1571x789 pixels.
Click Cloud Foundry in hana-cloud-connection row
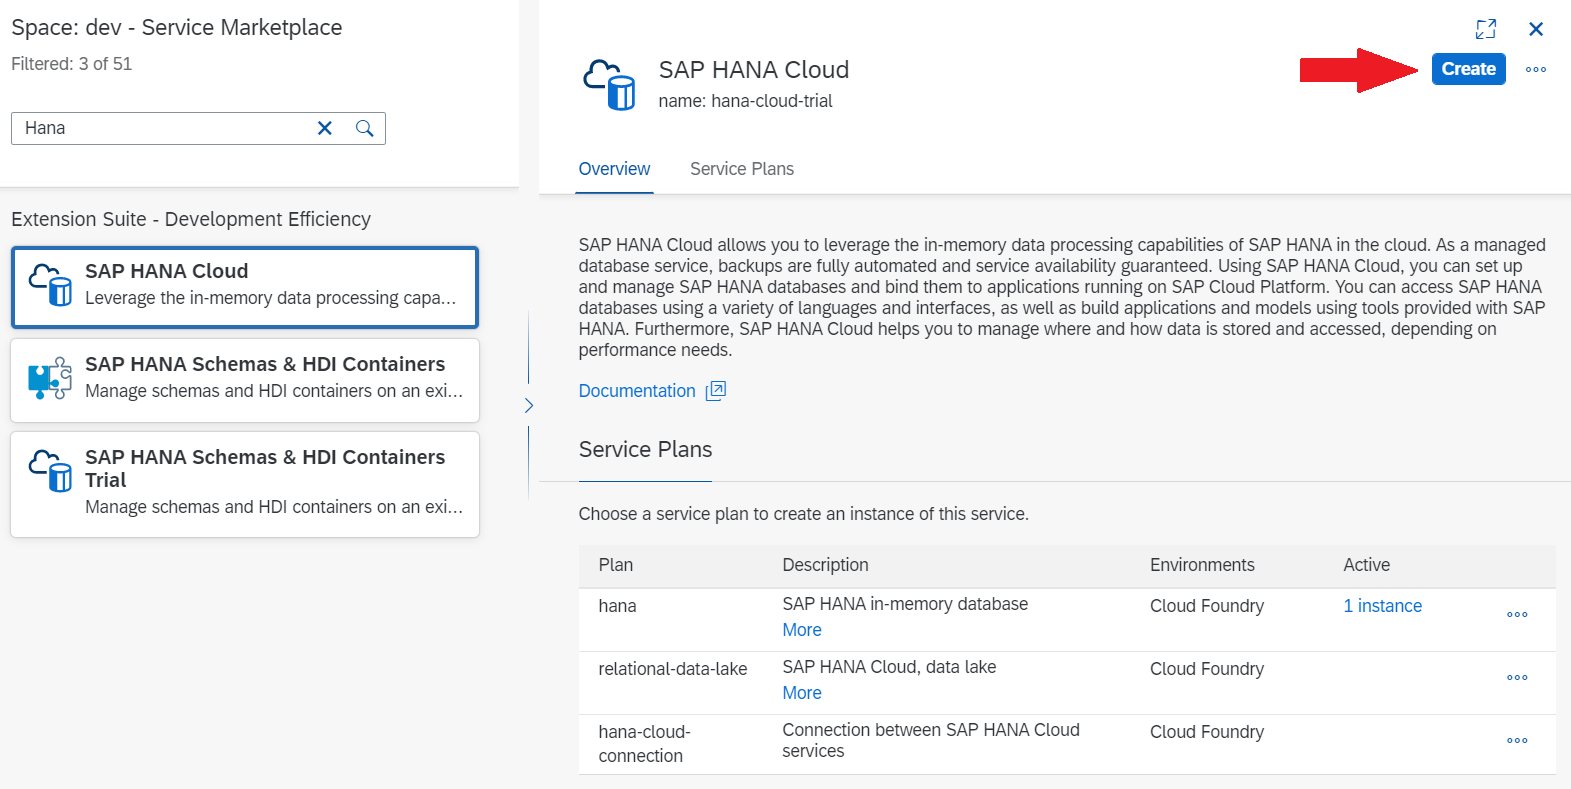[1207, 732]
